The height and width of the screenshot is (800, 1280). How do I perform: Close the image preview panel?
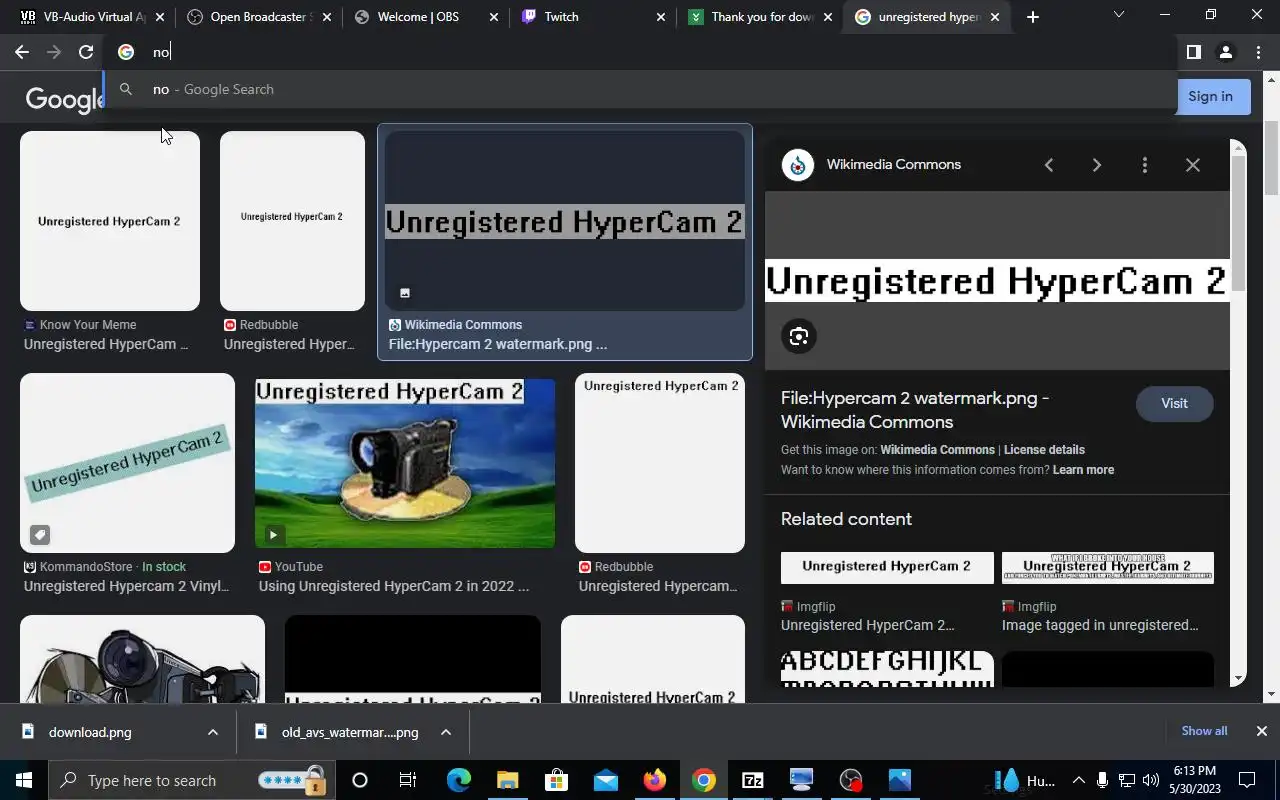tap(1193, 165)
